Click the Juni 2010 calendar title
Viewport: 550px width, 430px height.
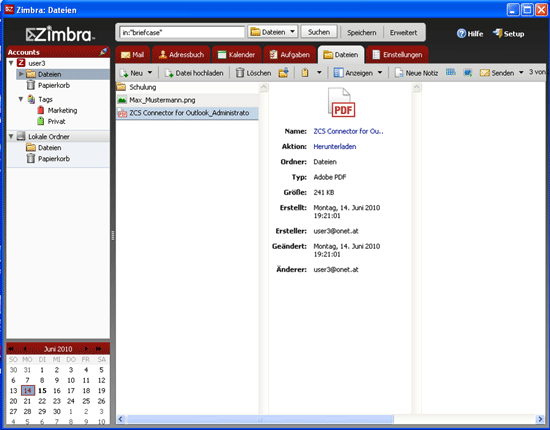58,349
